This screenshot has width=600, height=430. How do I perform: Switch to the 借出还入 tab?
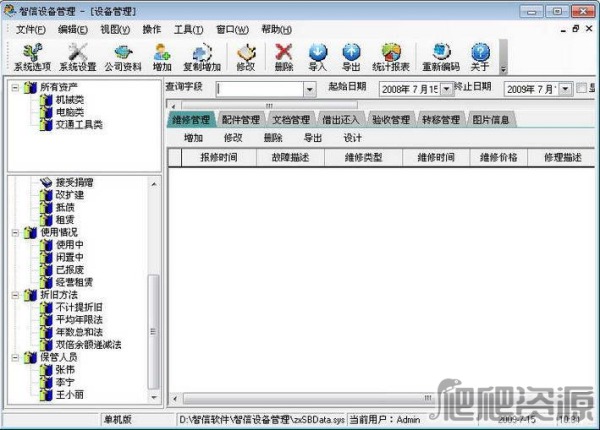[341, 120]
